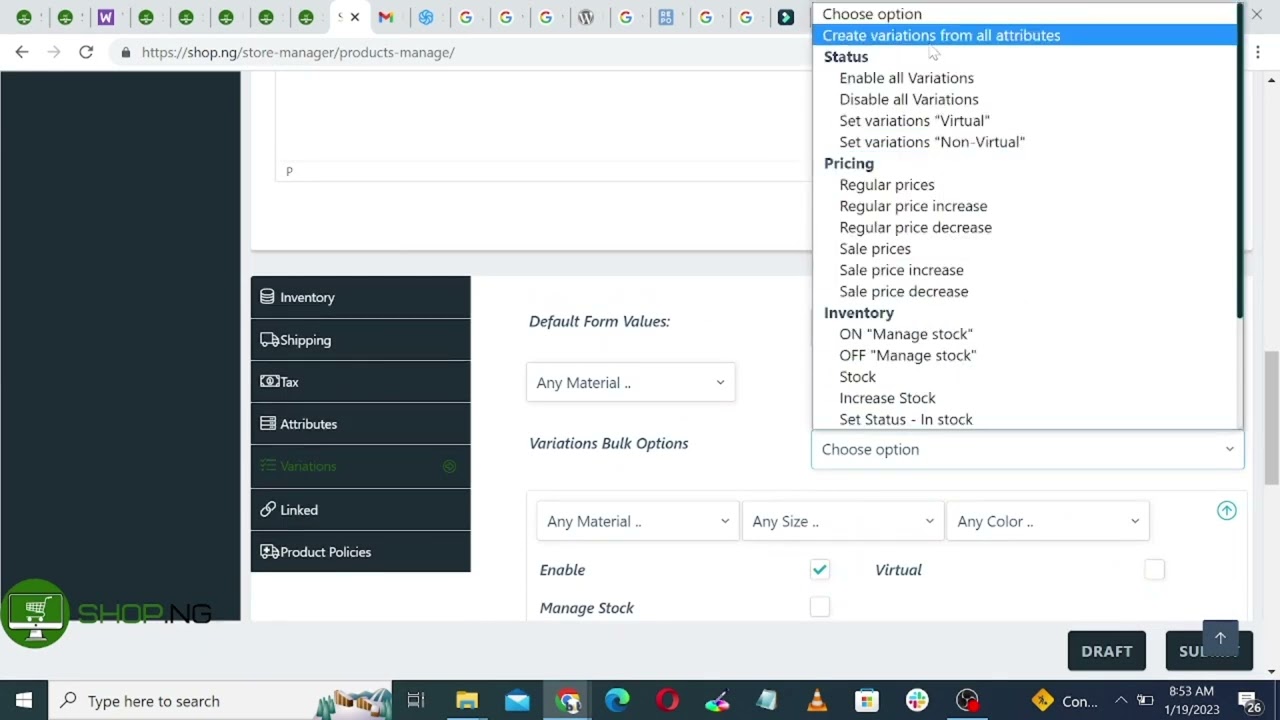The width and height of the screenshot is (1280, 720).
Task: Click scroll-to-top arrow button
Action: click(x=1220, y=638)
